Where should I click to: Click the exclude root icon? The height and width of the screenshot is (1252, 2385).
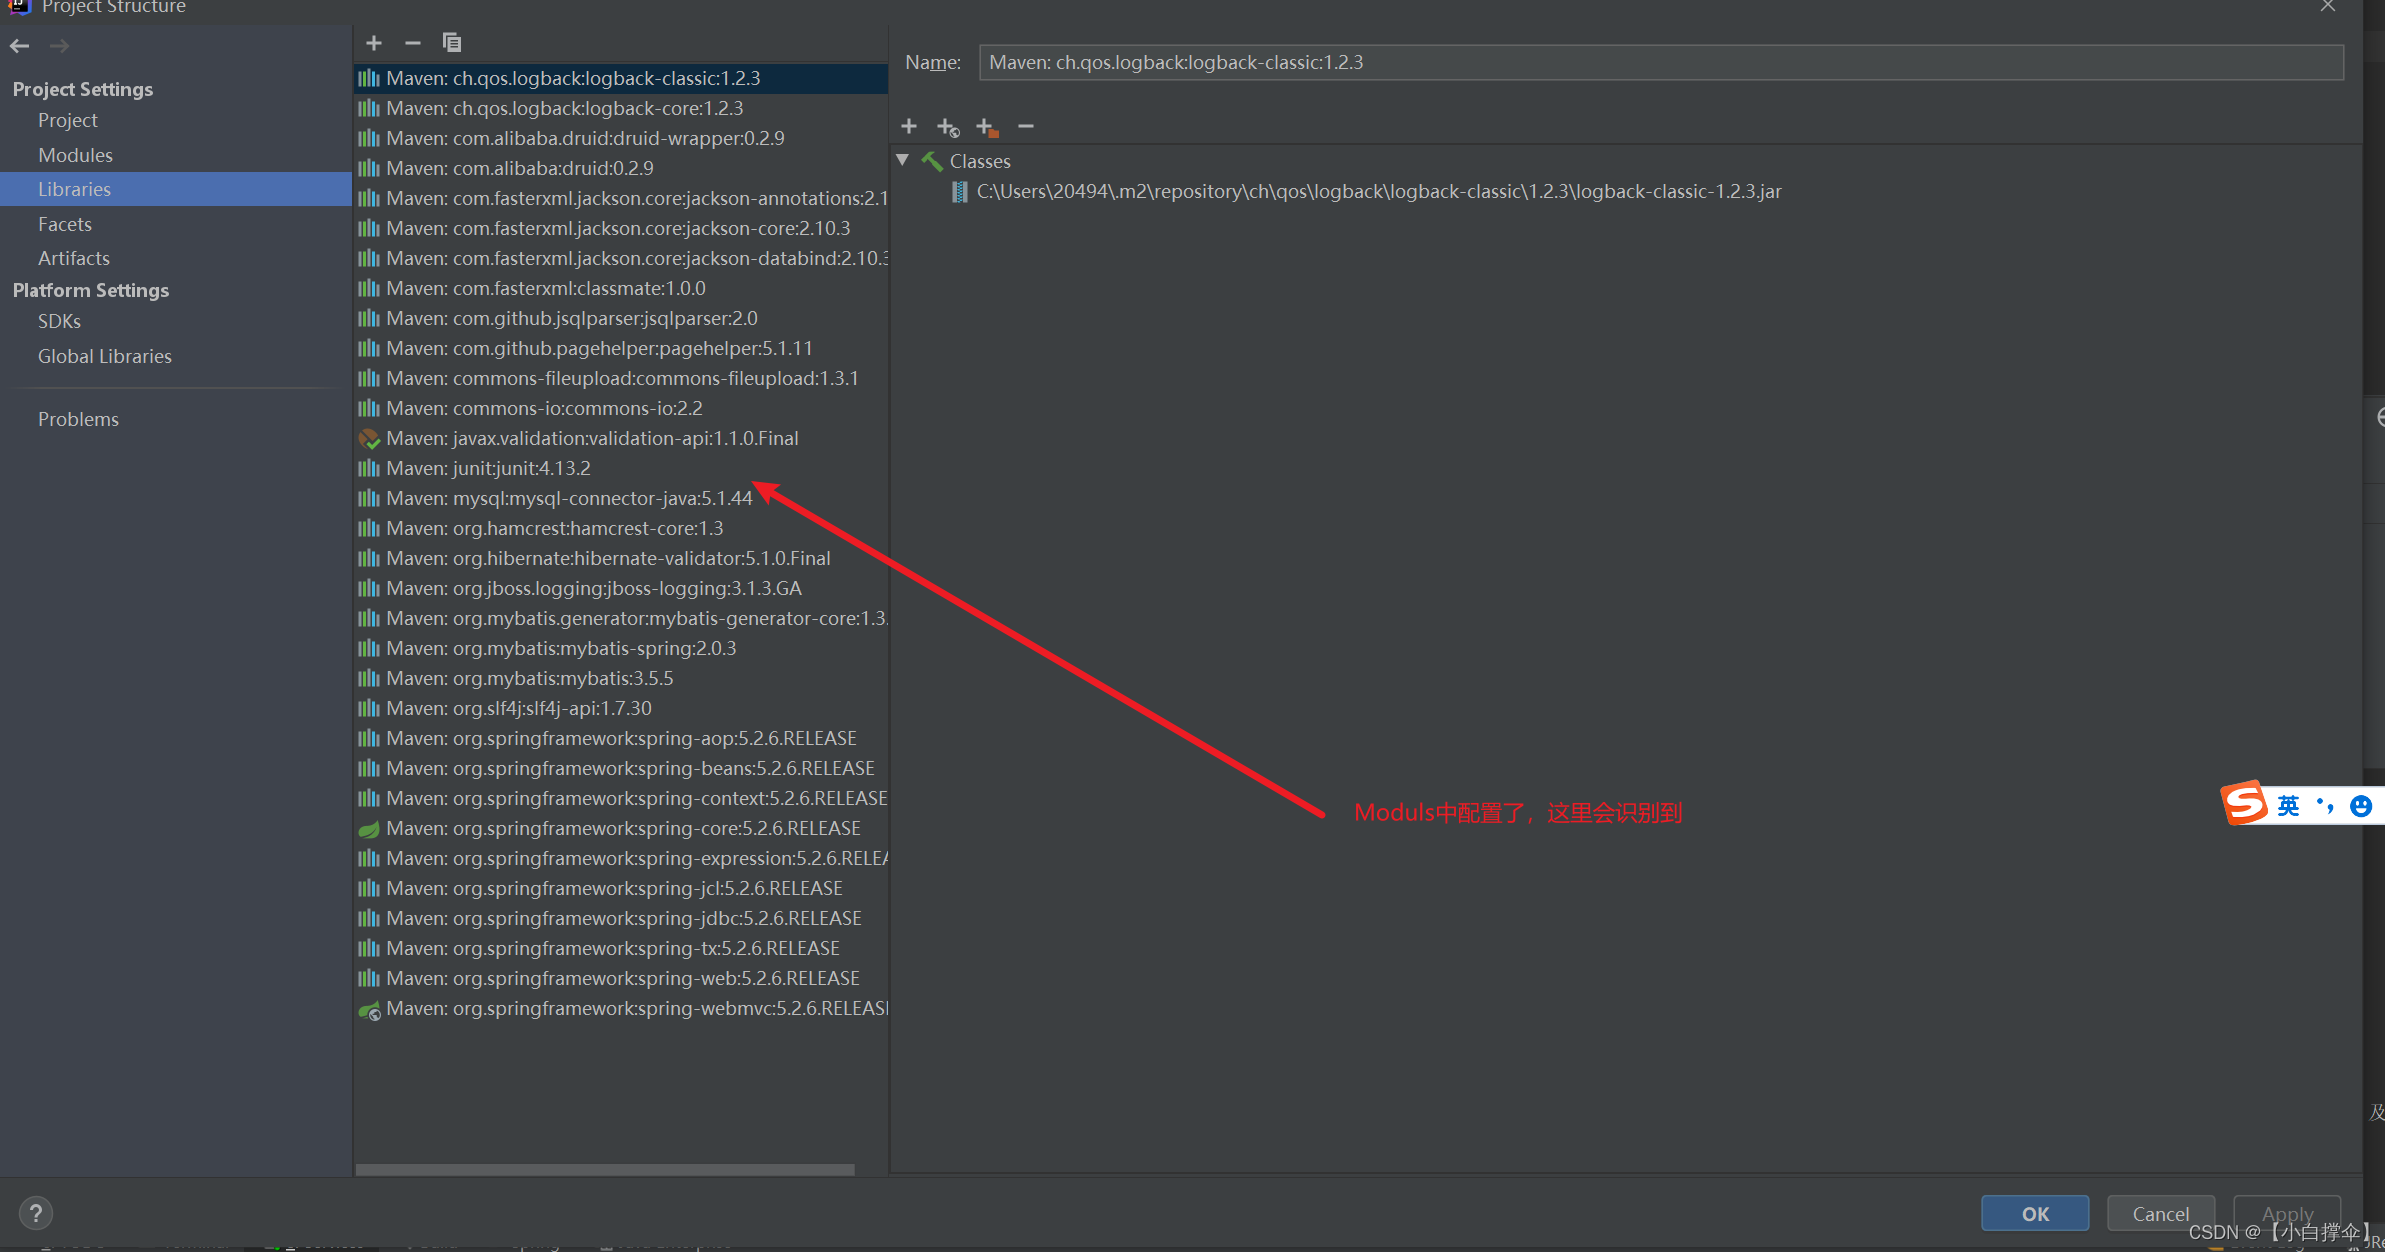(x=987, y=127)
